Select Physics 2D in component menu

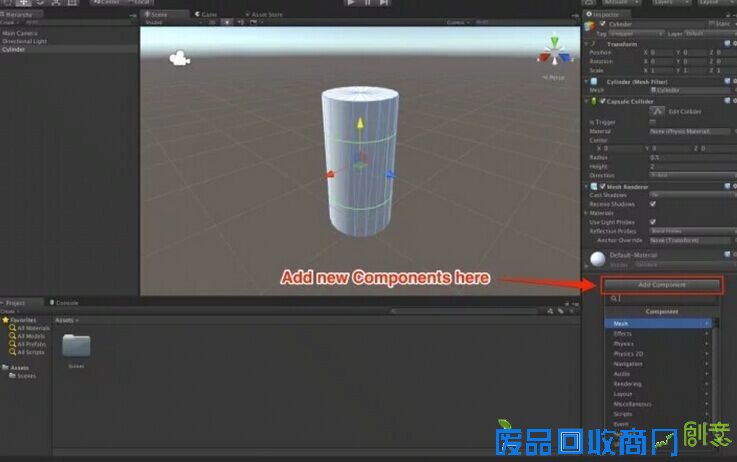tap(658, 354)
